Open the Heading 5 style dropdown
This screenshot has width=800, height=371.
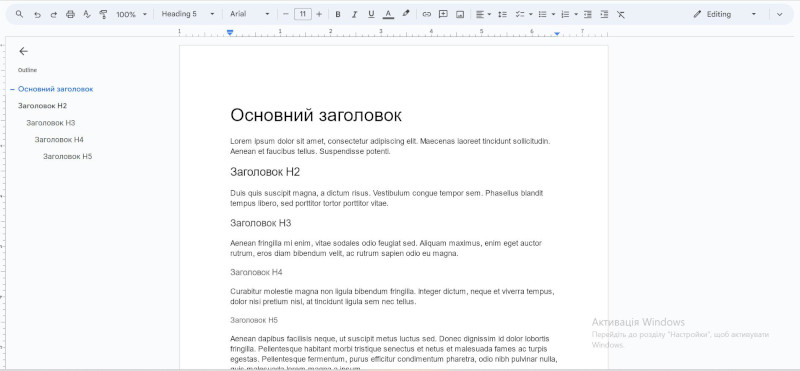pos(188,14)
